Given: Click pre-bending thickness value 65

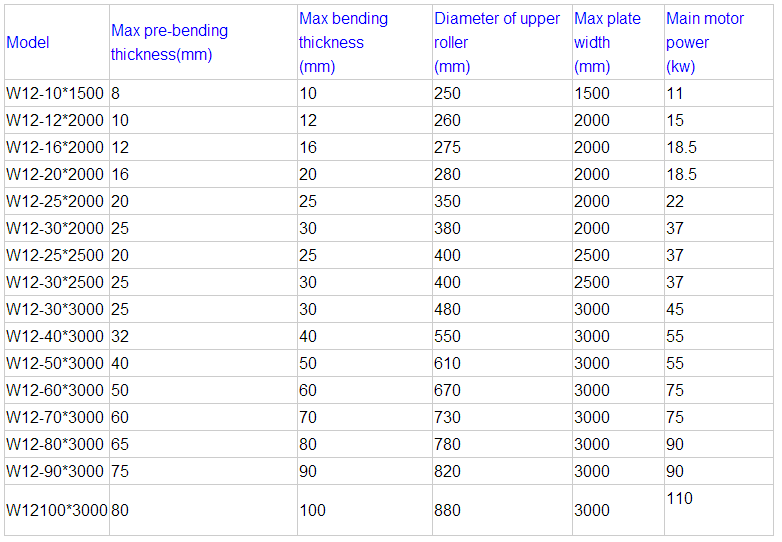Looking at the screenshot, I should 120,444.
